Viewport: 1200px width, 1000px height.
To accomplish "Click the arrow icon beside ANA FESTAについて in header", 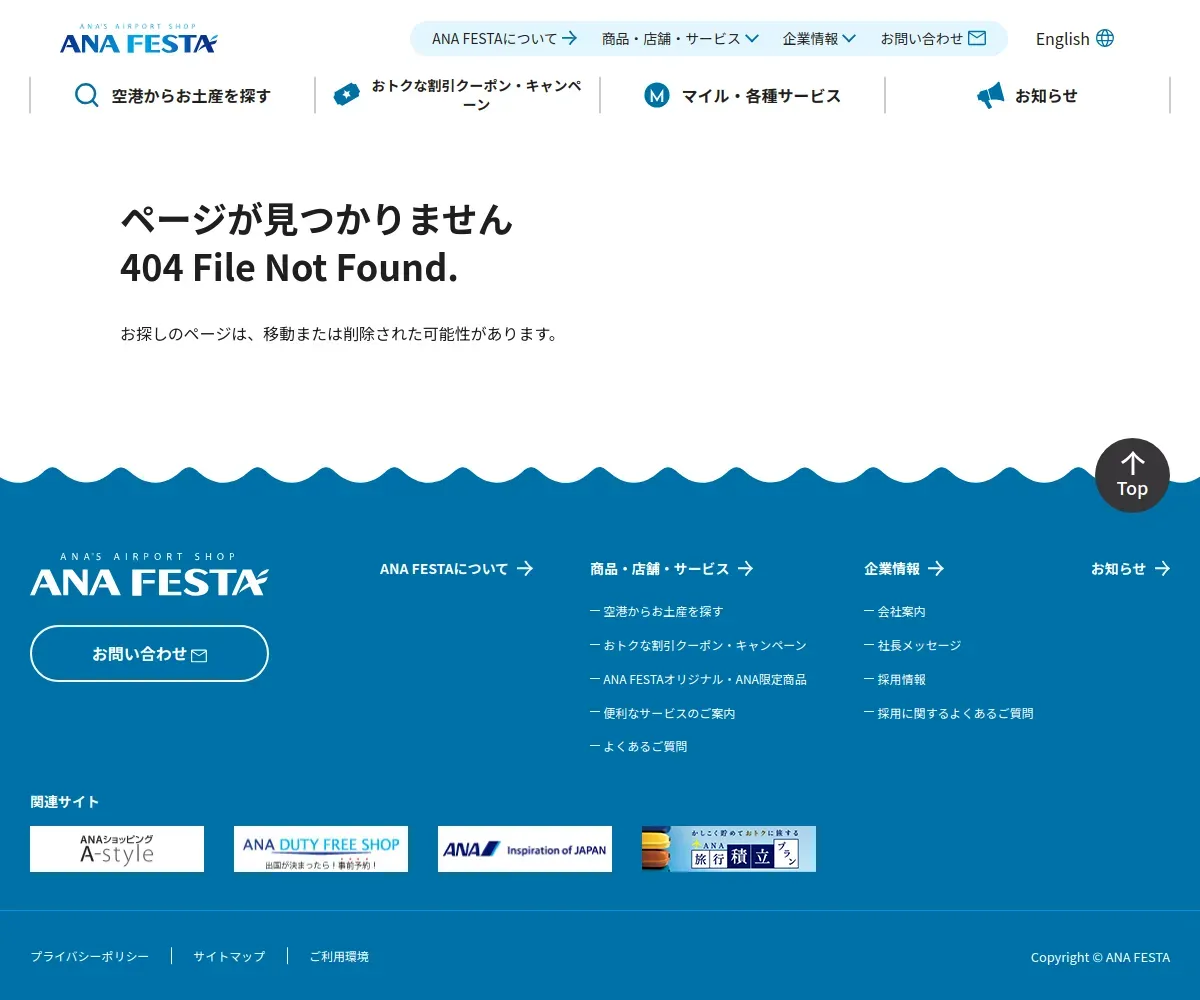I will pyautogui.click(x=569, y=38).
